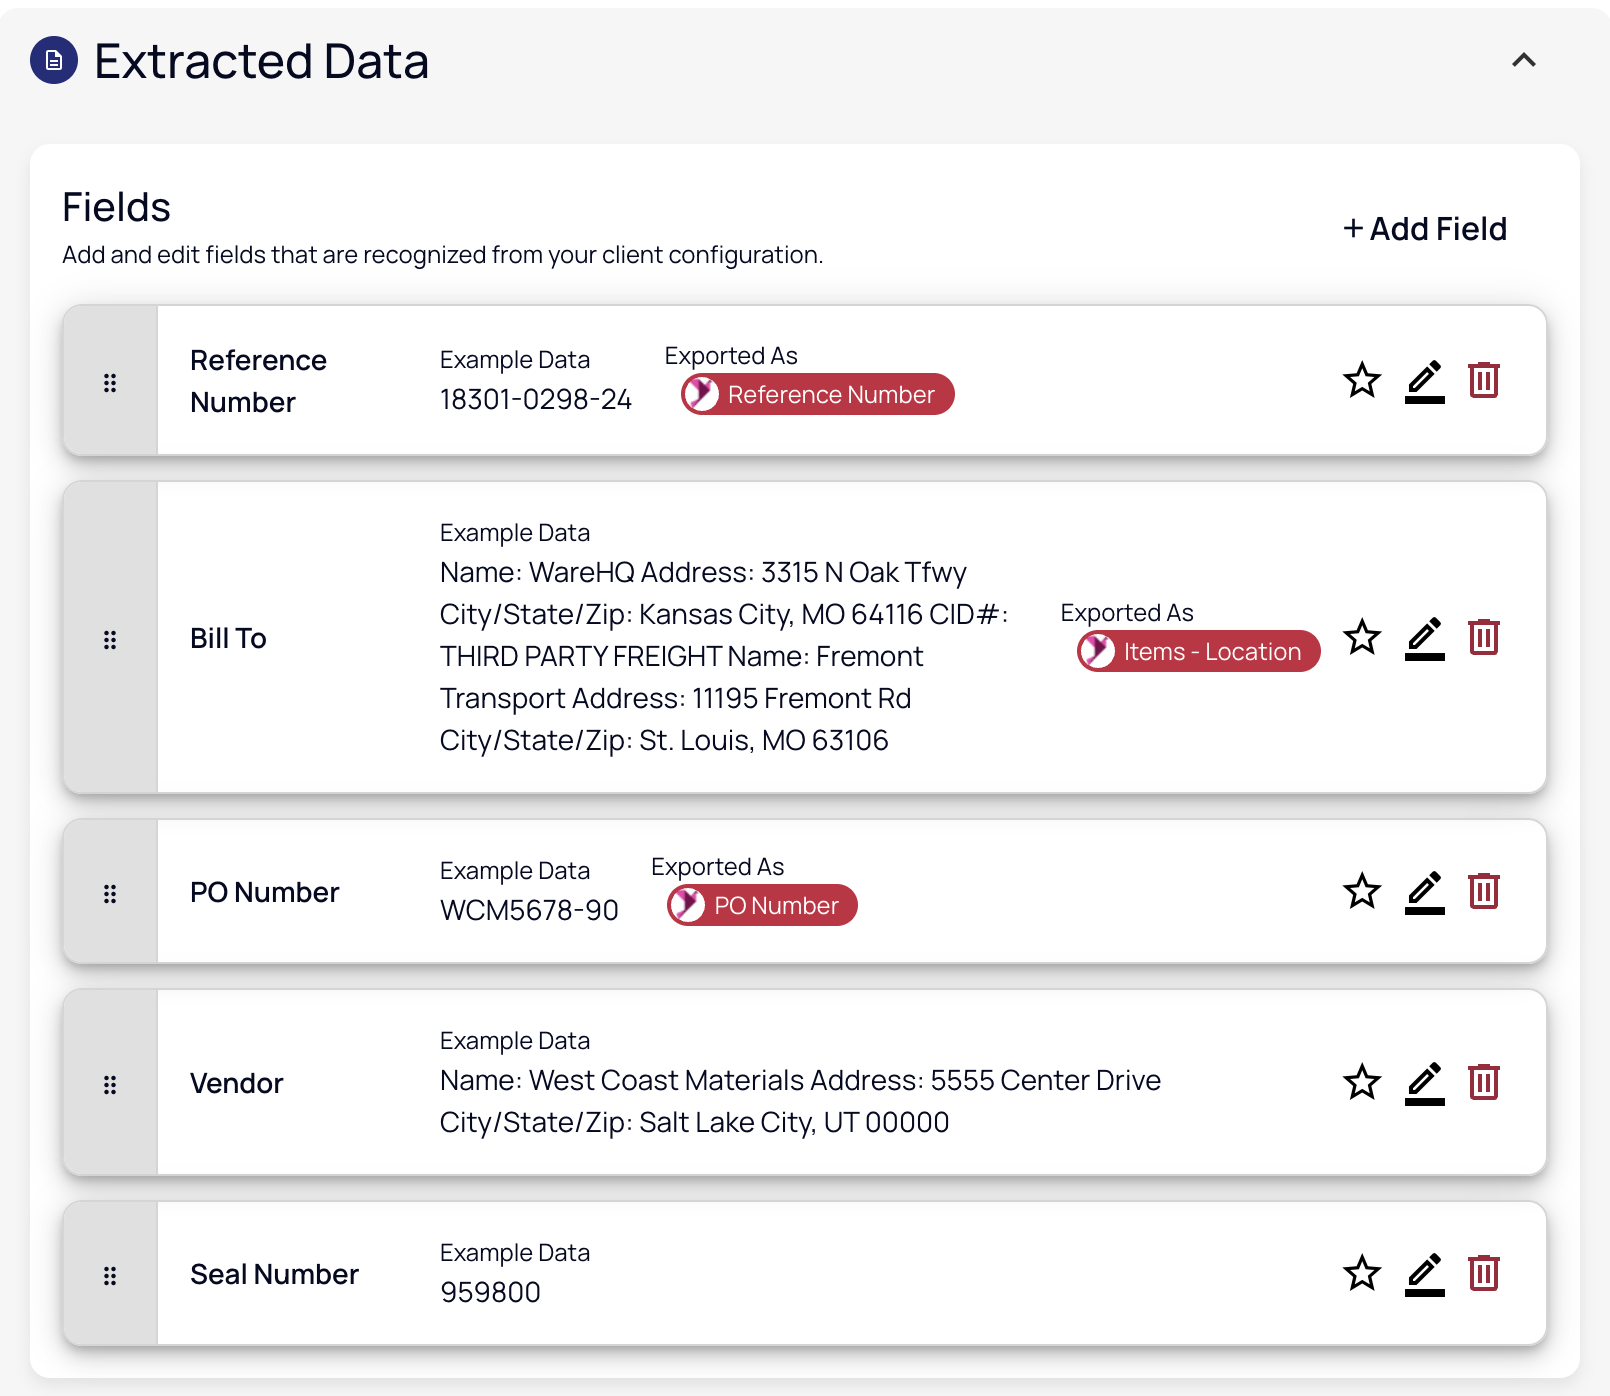Delete the PO Number field
1610x1396 pixels.
click(x=1484, y=891)
